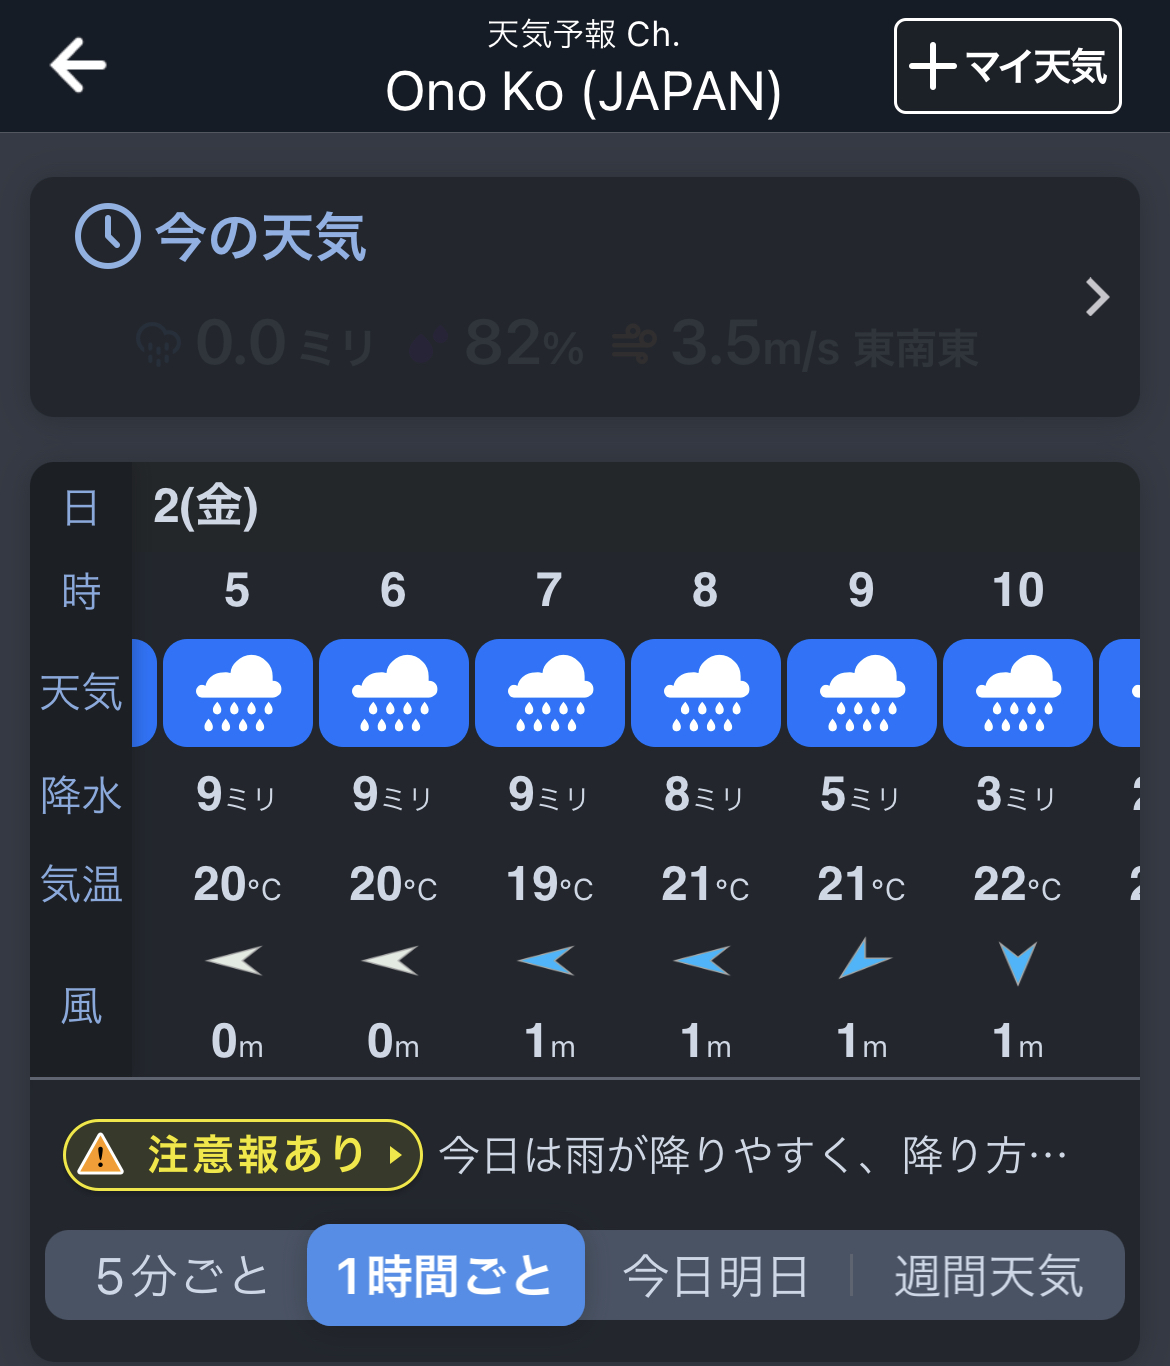Tap the rain icon for 5 o'clock
The width and height of the screenshot is (1170, 1366).
pyautogui.click(x=238, y=693)
